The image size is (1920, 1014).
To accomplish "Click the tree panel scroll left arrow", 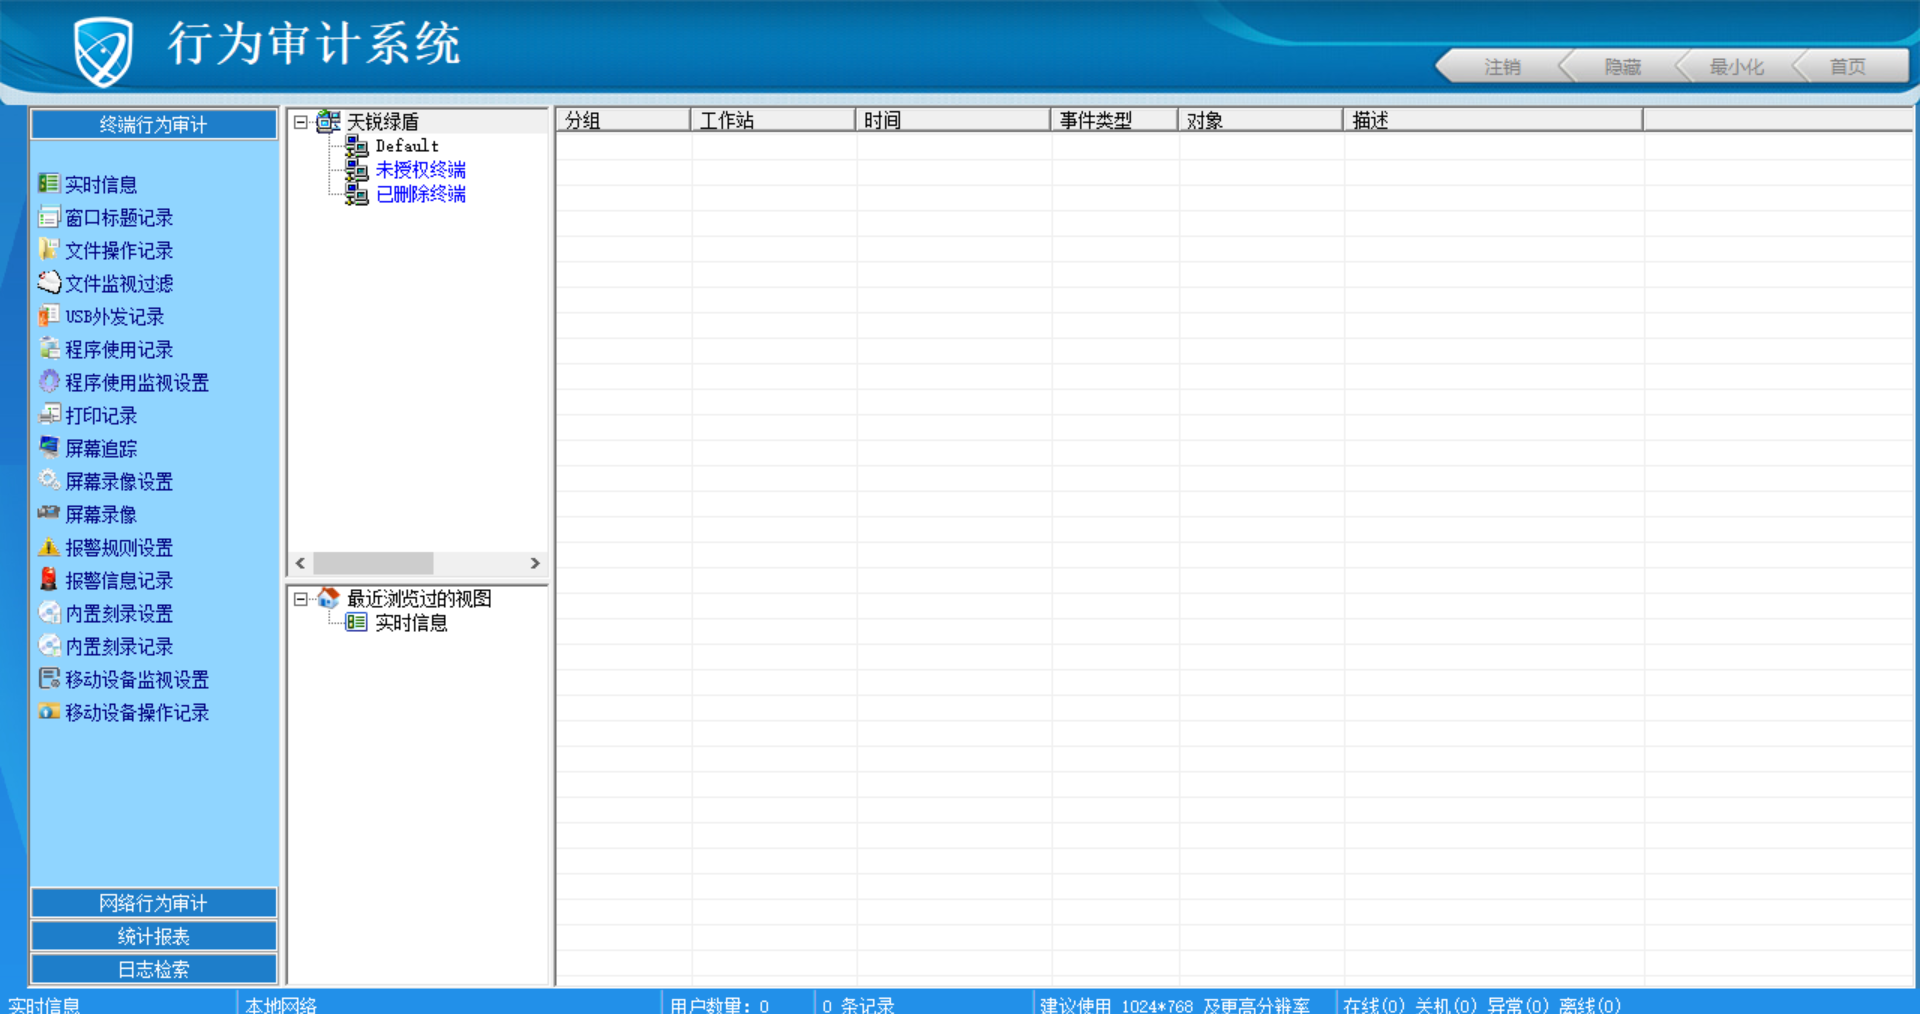I will 300,563.
